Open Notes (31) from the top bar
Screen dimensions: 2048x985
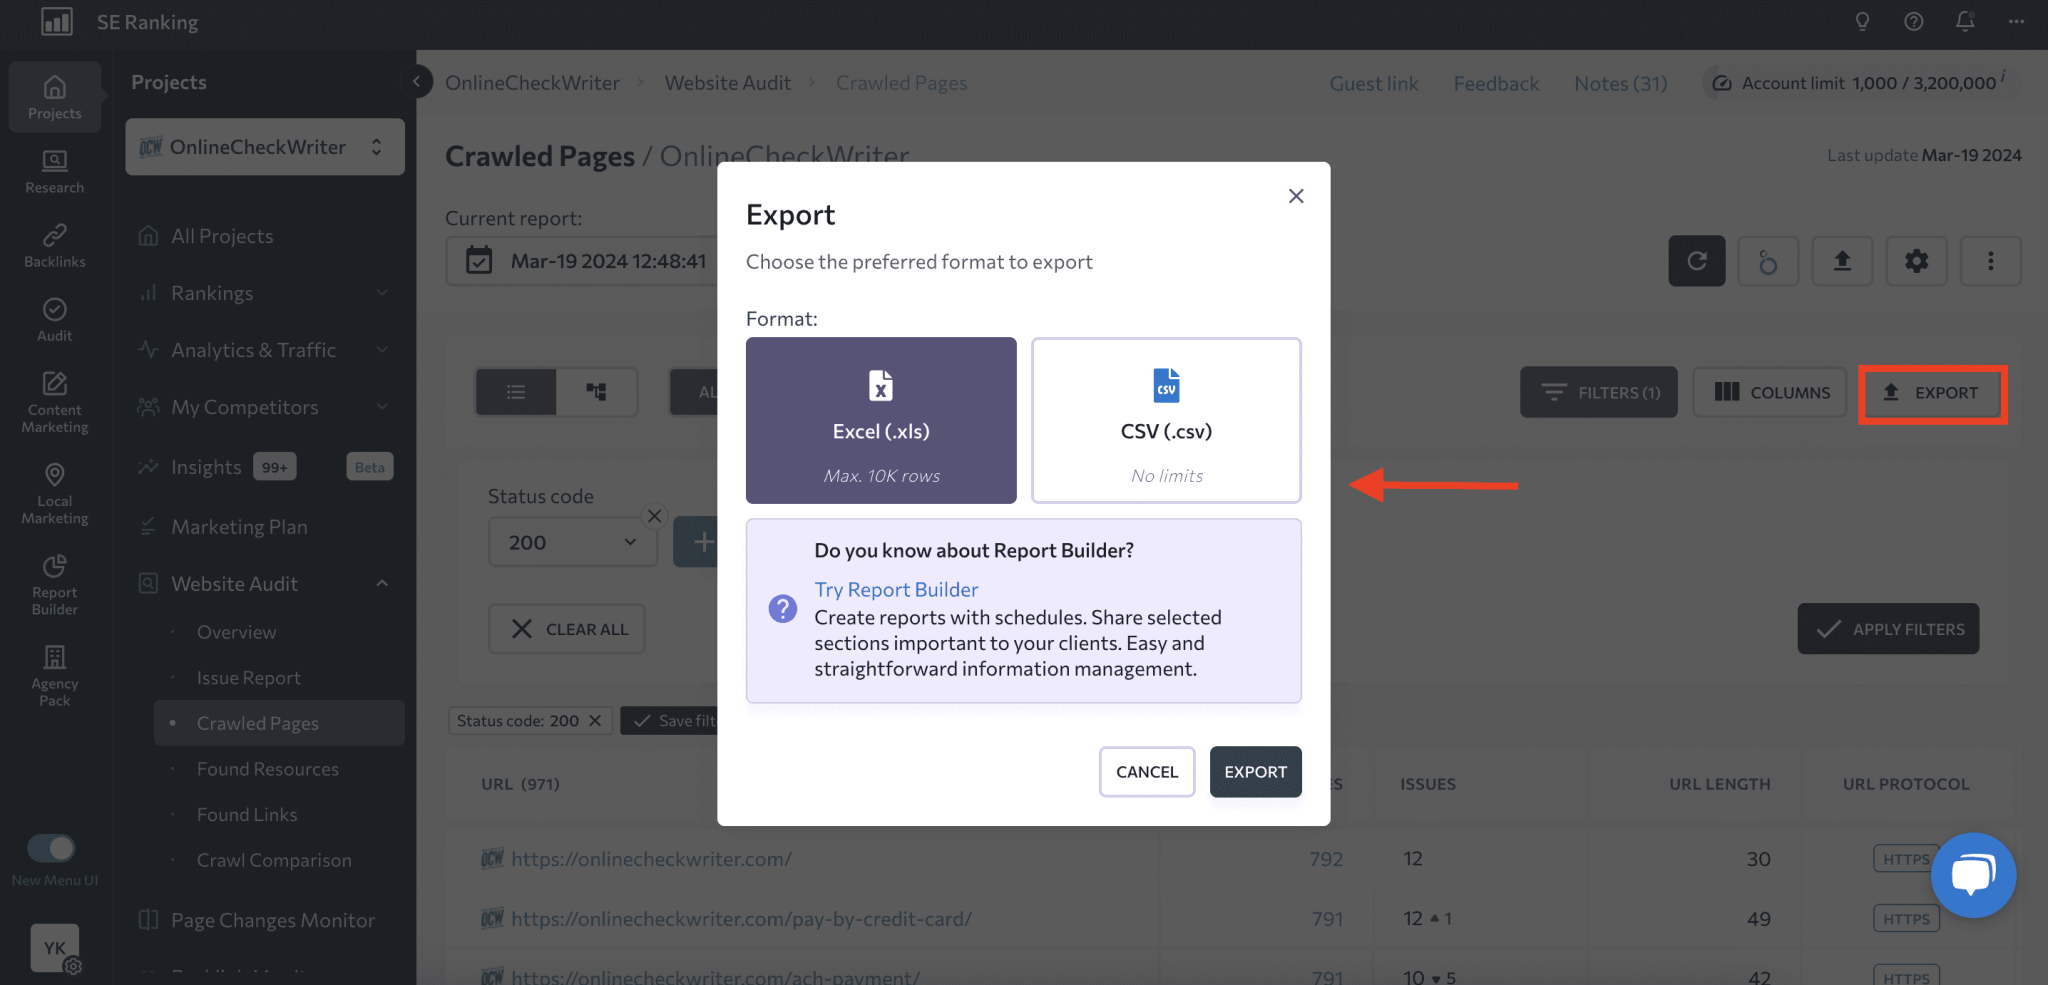(1619, 83)
